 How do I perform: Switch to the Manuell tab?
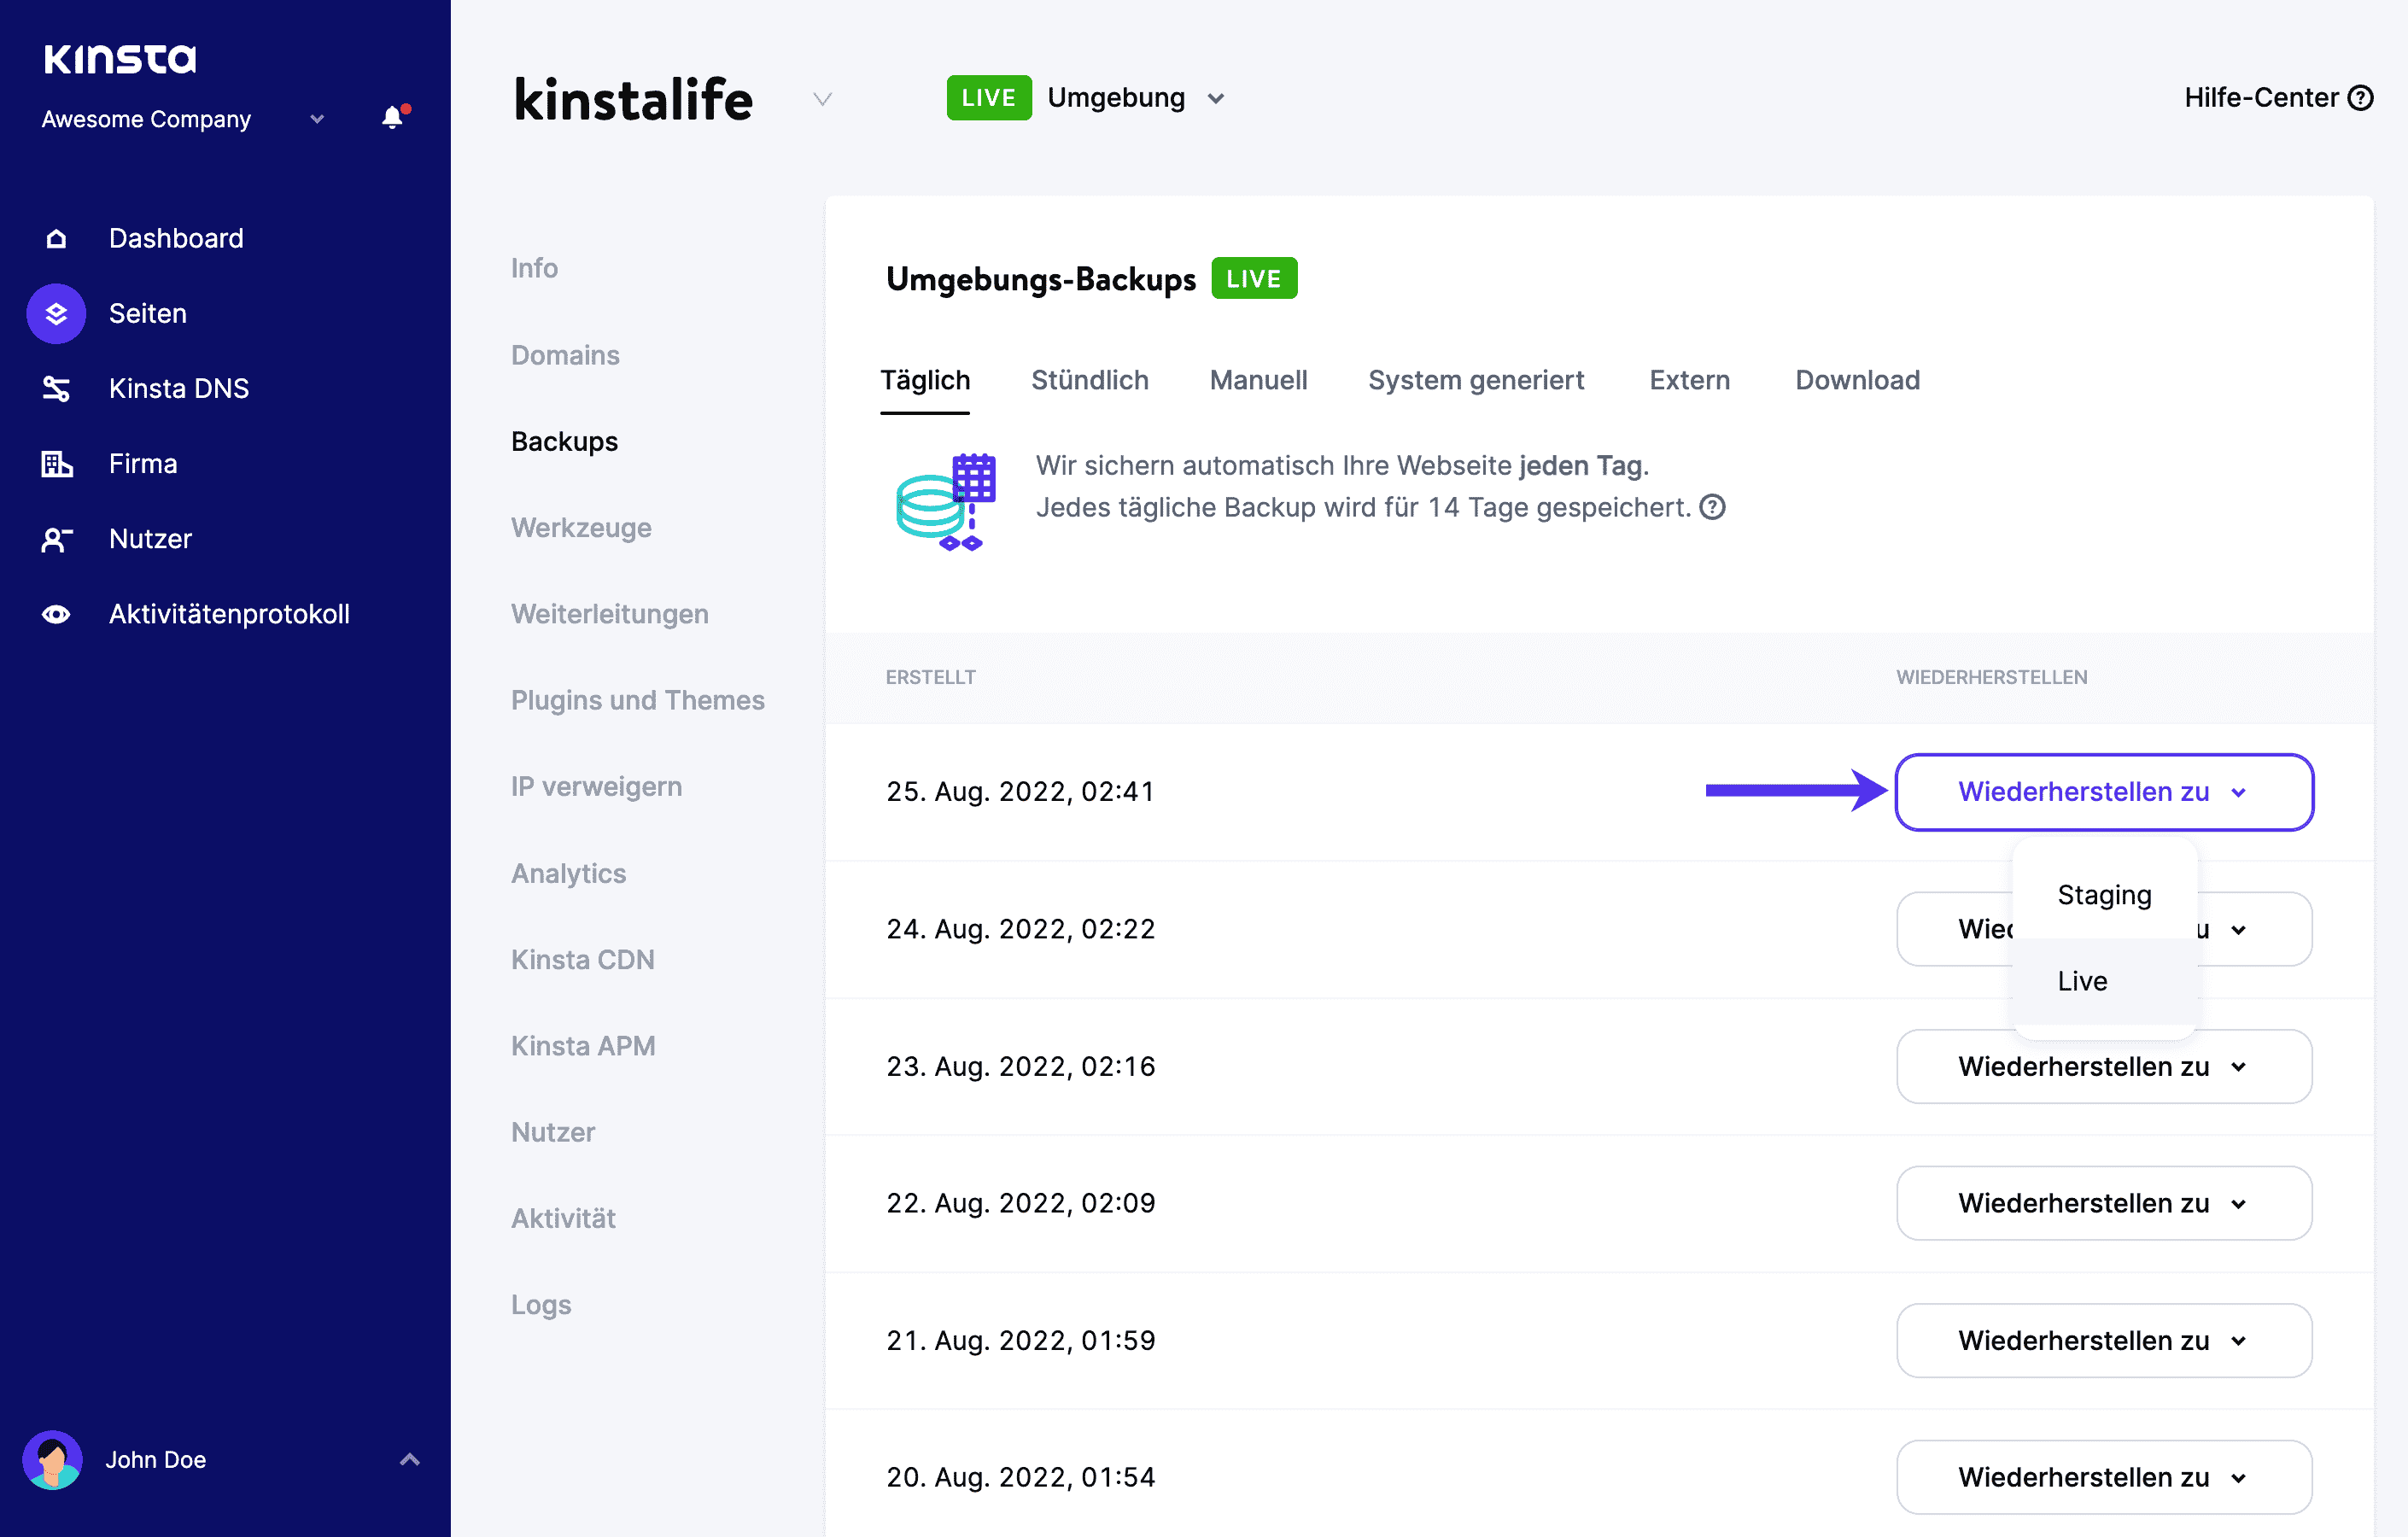coord(1258,380)
